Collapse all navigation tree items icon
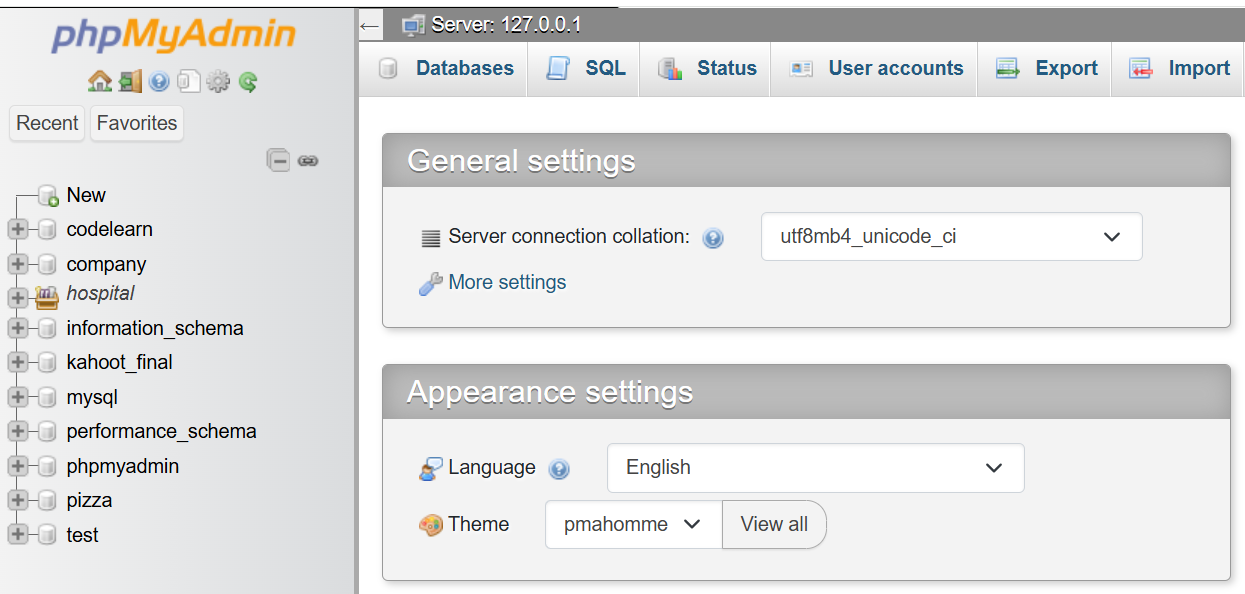 [279, 160]
